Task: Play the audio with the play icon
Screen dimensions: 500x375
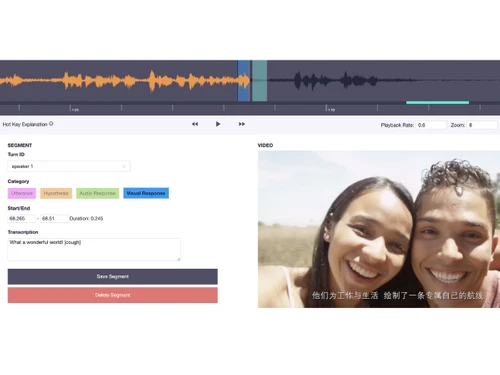Action: [x=218, y=124]
